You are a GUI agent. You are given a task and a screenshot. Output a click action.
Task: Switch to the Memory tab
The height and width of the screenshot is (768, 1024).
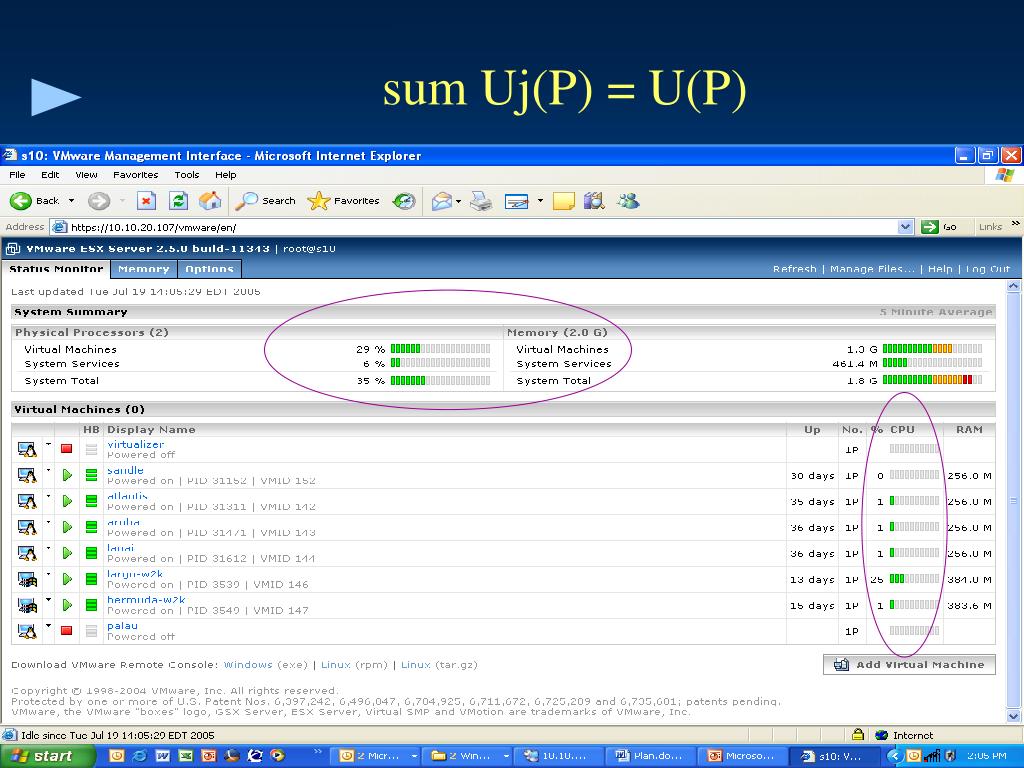(144, 268)
